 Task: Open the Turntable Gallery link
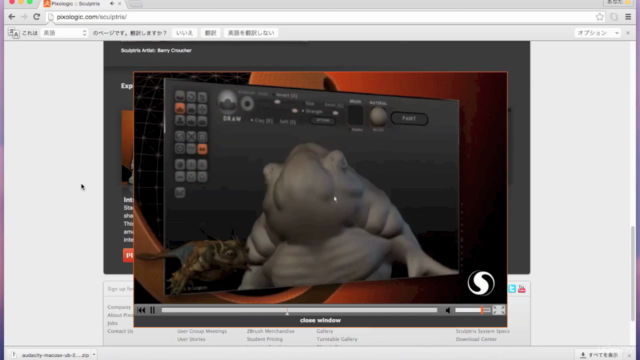(337, 339)
